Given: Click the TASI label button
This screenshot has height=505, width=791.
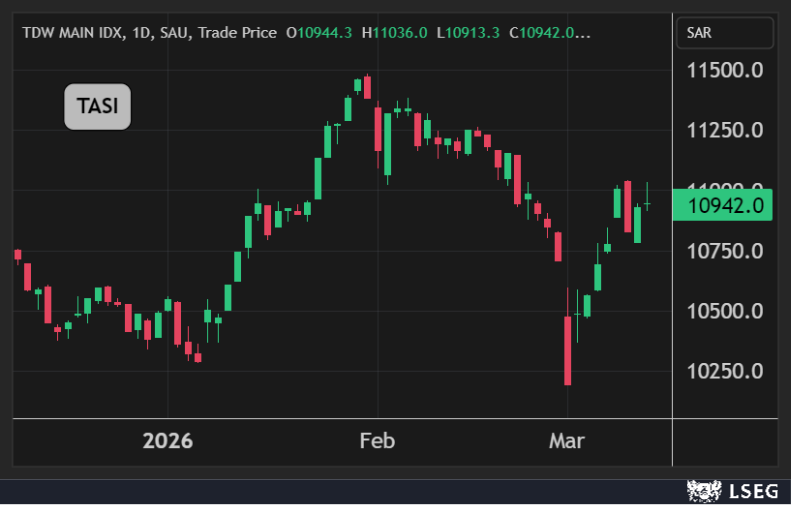Looking at the screenshot, I should pyautogui.click(x=98, y=107).
